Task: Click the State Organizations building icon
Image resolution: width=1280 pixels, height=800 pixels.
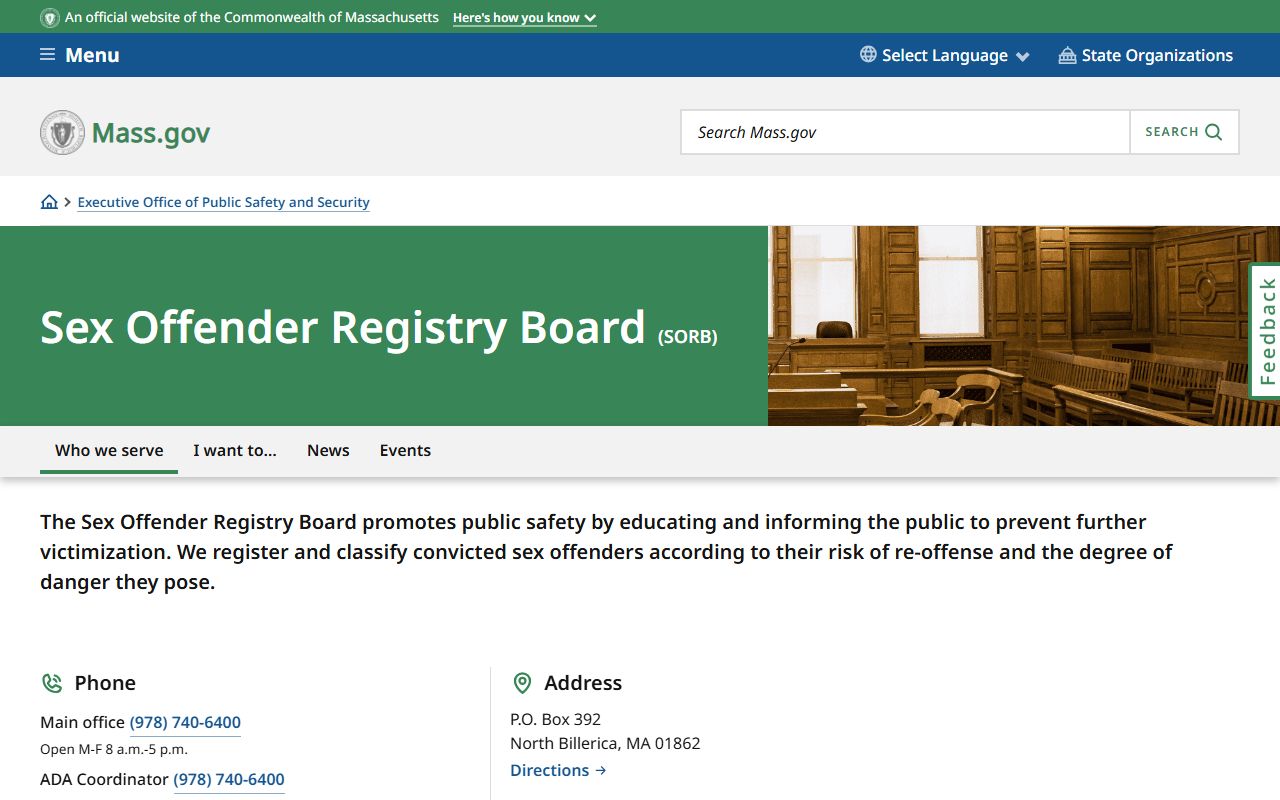Action: pos(1067,55)
